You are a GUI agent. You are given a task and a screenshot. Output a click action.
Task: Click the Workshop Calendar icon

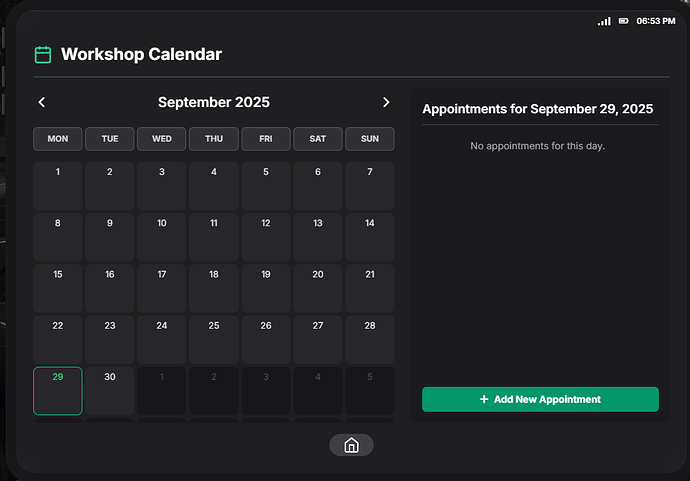[x=43, y=54]
